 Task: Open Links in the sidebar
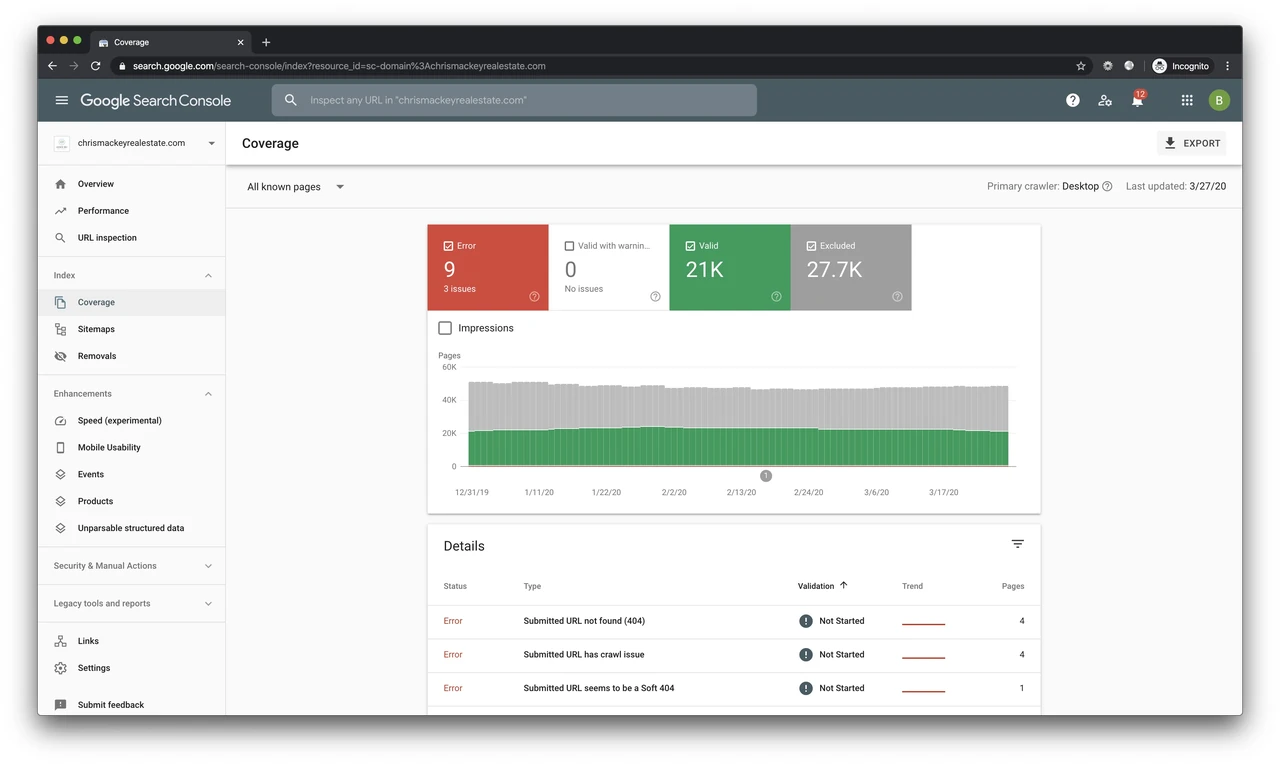(x=132, y=641)
